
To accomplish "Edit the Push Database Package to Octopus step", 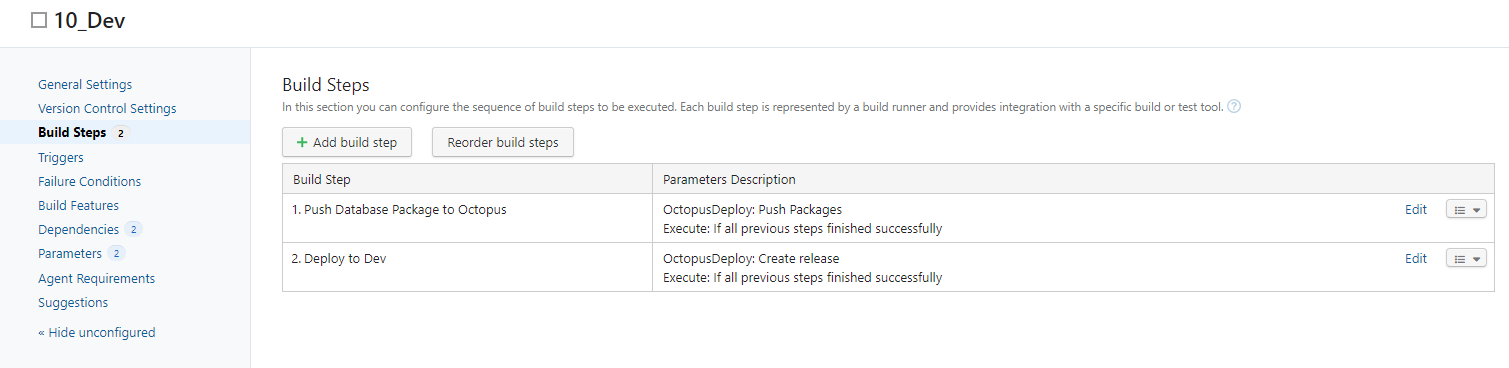I will coord(1416,210).
